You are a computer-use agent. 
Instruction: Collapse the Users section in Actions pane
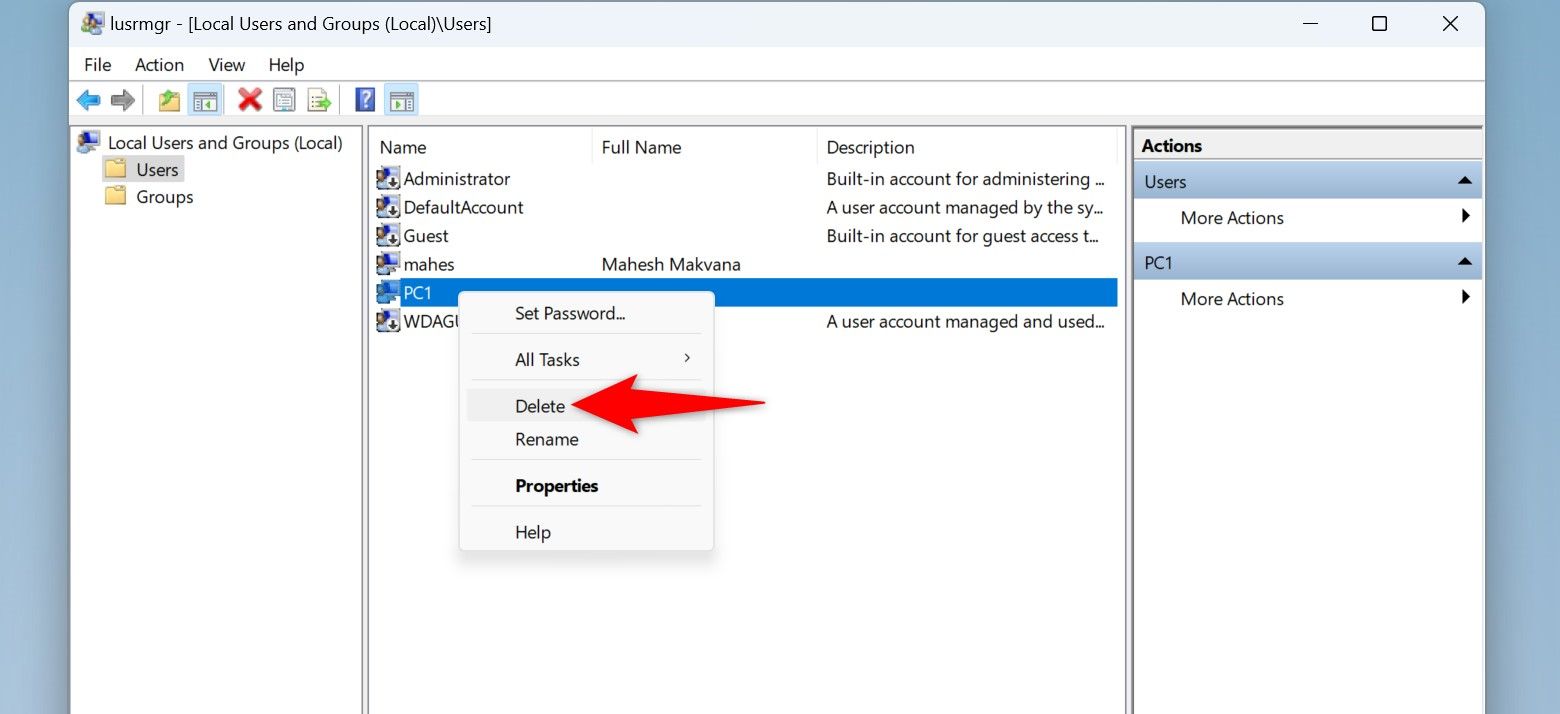click(x=1464, y=181)
